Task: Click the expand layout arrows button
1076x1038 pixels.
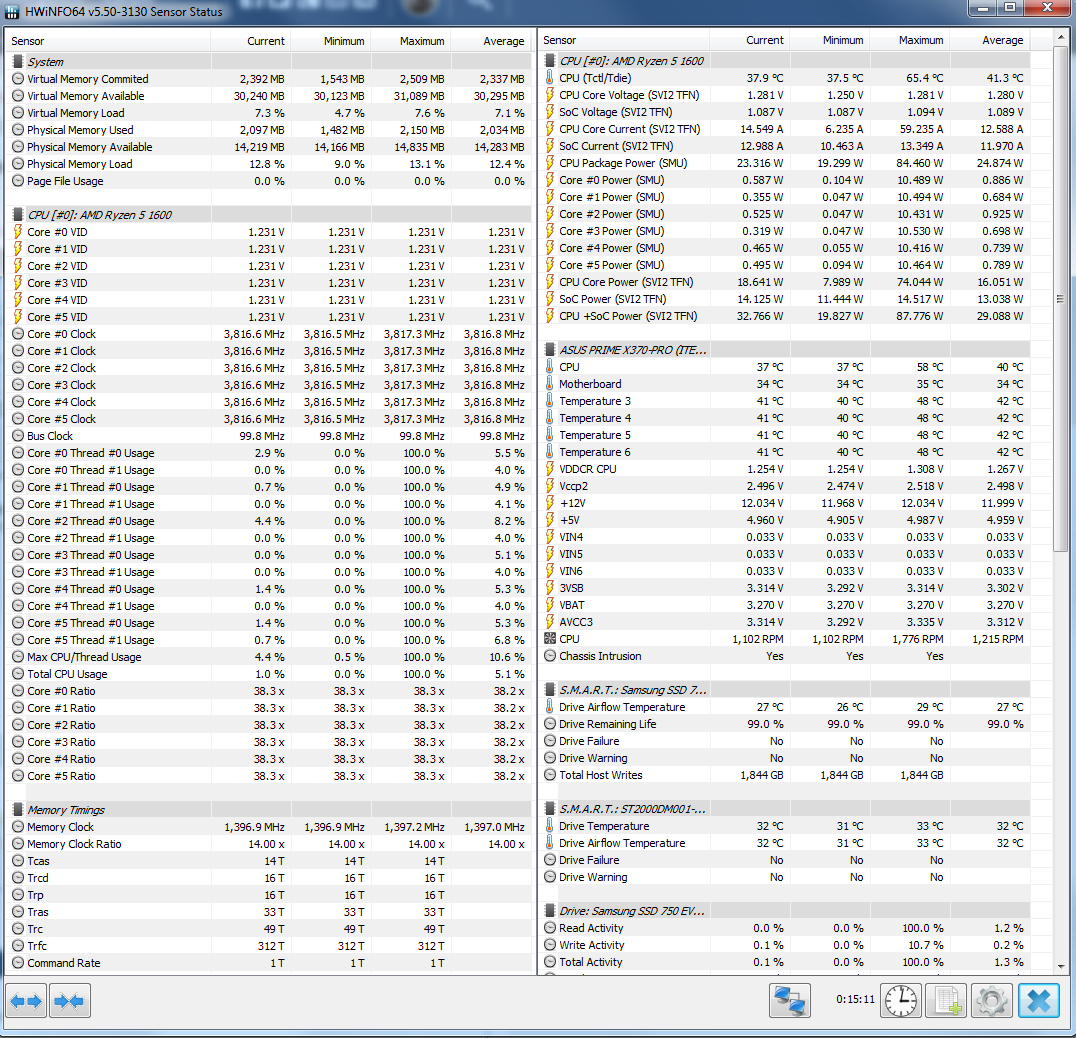Action: tap(26, 1001)
